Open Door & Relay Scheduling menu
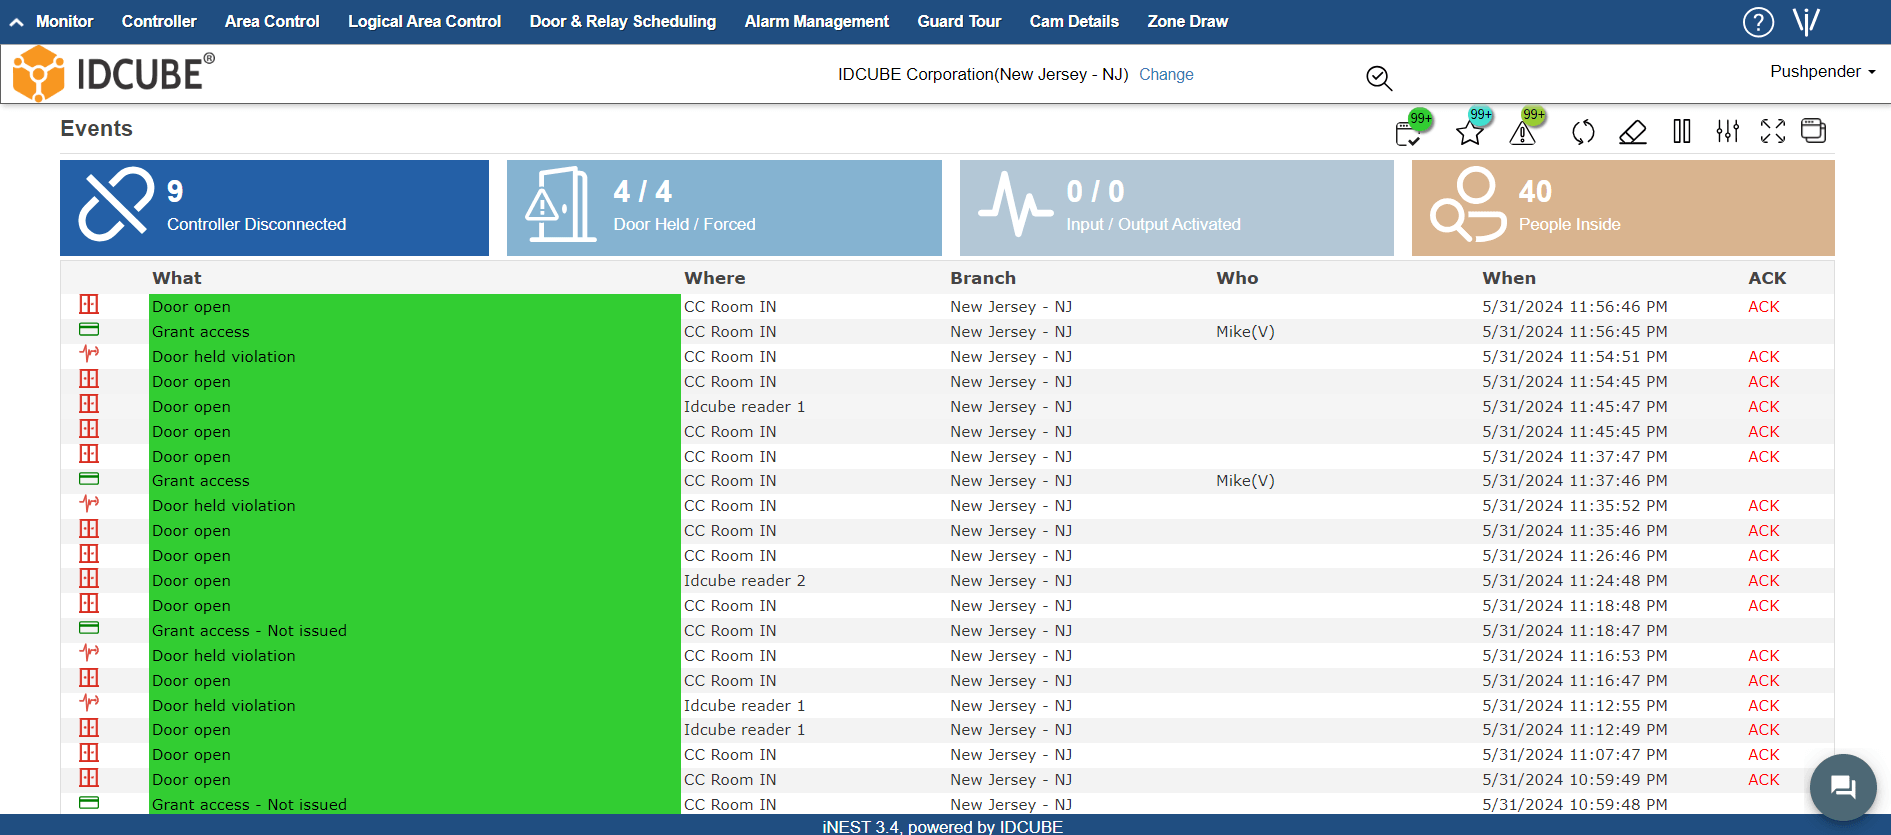Image resolution: width=1891 pixels, height=835 pixels. click(622, 22)
